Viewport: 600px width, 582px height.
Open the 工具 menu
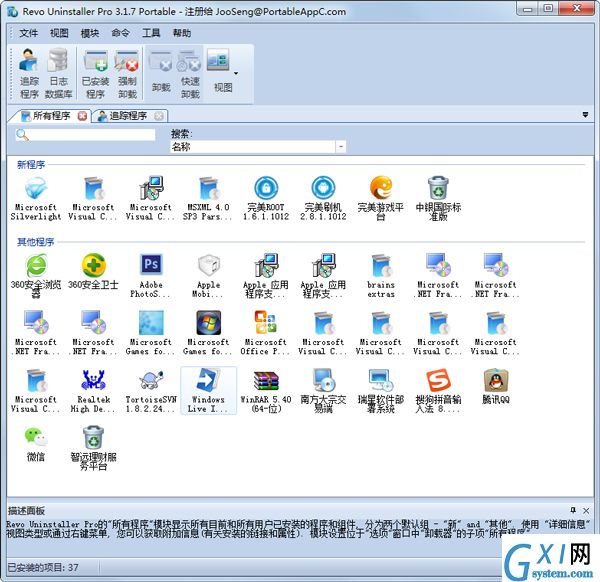tap(151, 33)
